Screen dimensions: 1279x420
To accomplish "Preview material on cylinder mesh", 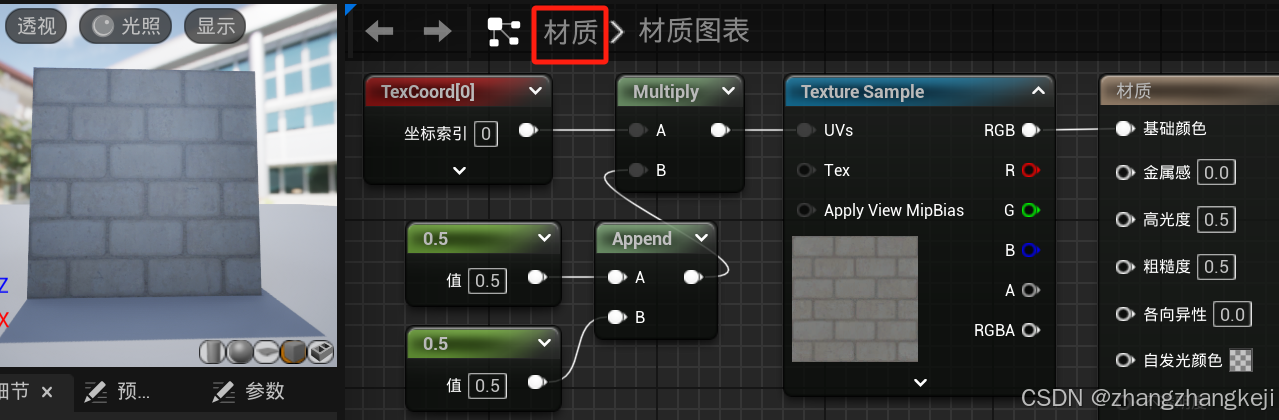I will [x=212, y=352].
